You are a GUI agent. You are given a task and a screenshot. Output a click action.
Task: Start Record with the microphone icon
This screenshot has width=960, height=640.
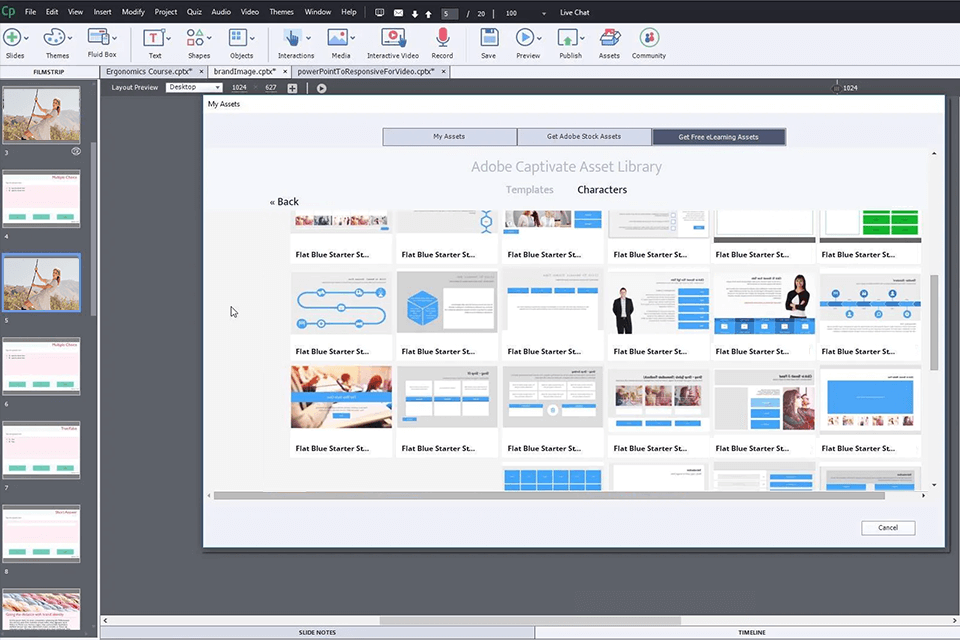point(442,38)
